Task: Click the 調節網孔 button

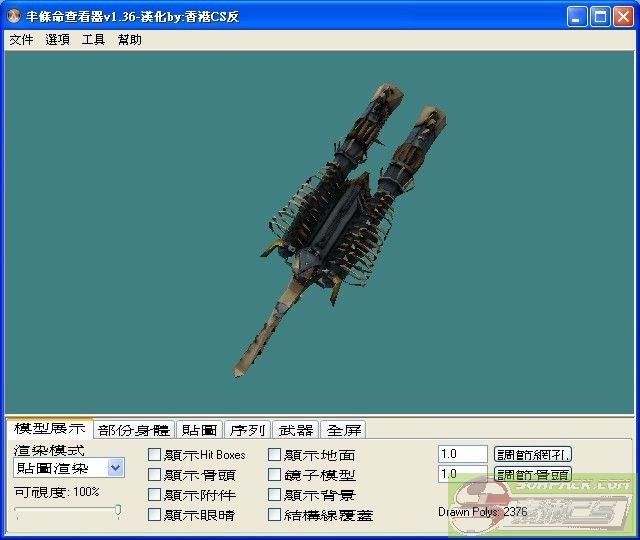Action: [x=533, y=454]
